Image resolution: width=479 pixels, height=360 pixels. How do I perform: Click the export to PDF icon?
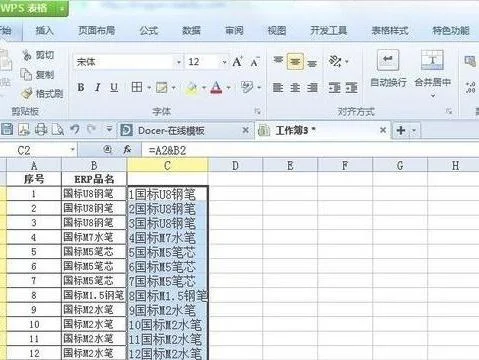(24, 129)
